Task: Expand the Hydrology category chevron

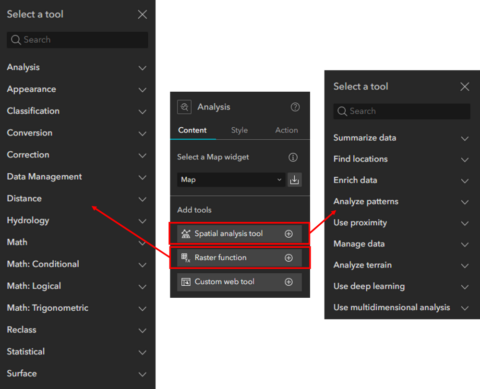Action: 142,221
